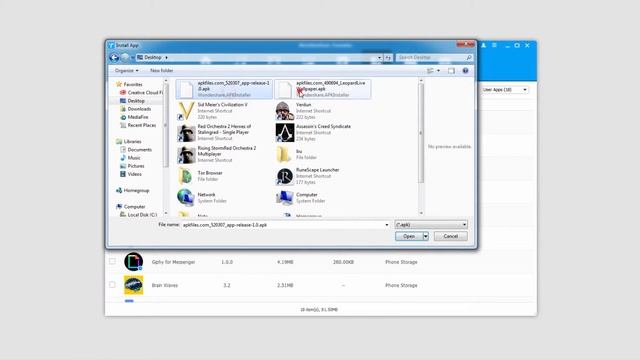Click New folder in the toolbar
Screen dimensions: 640x360
(x=162, y=71)
